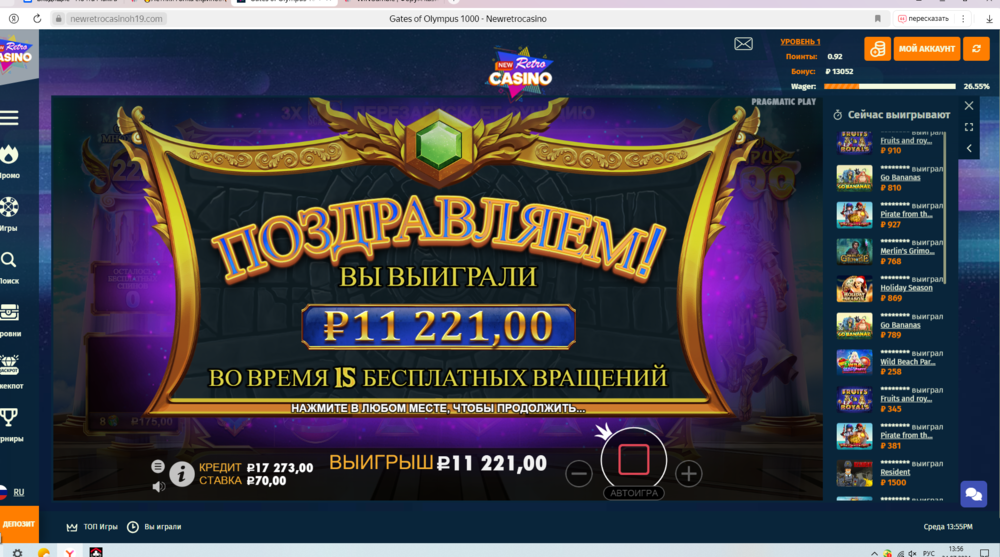The width and height of the screenshot is (1000, 557).
Task: Click the Ставка ₽70,00 value
Action: coord(242,480)
